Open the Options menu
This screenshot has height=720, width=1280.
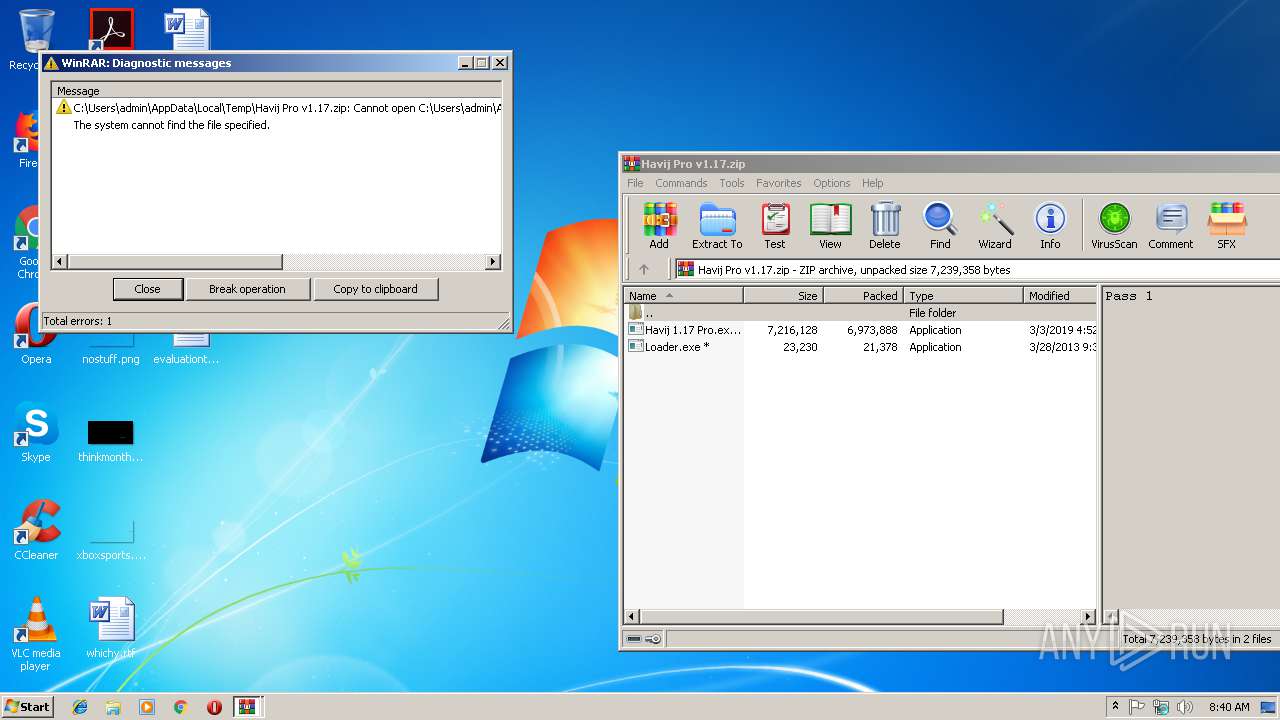click(x=831, y=183)
